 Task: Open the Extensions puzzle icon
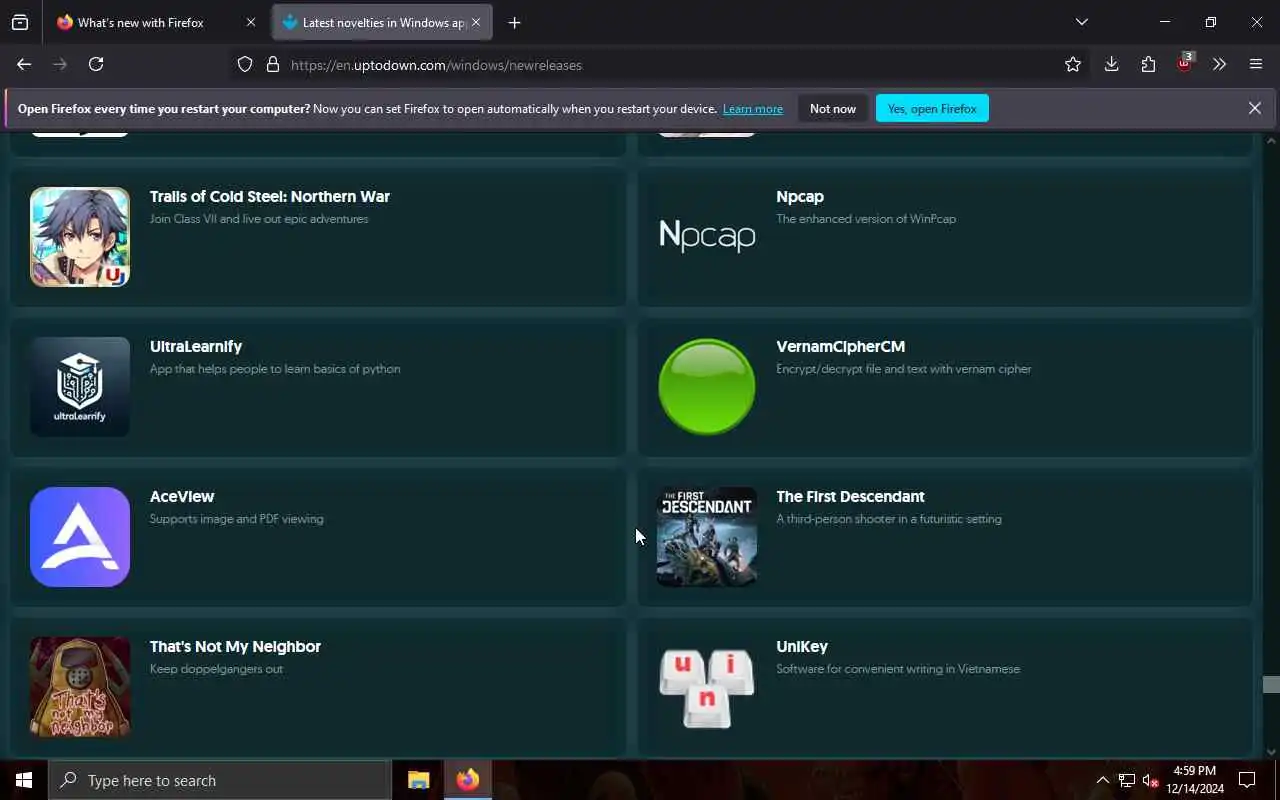[1148, 64]
